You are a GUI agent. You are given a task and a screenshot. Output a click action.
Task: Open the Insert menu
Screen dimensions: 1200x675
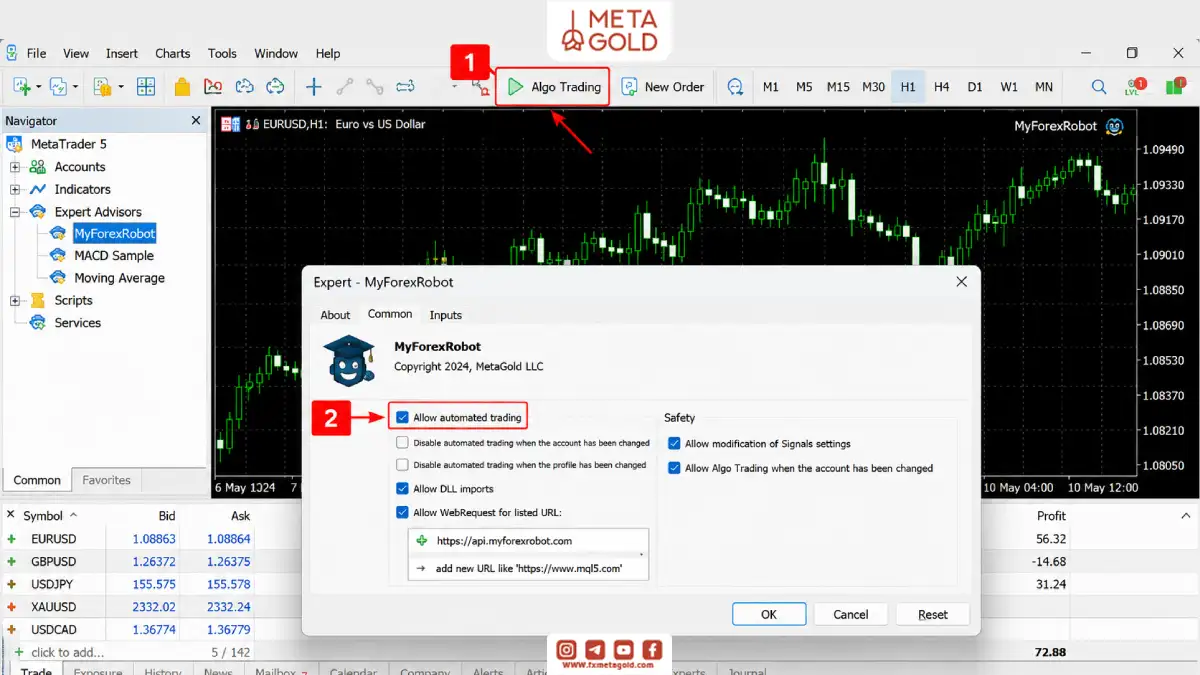coord(122,53)
